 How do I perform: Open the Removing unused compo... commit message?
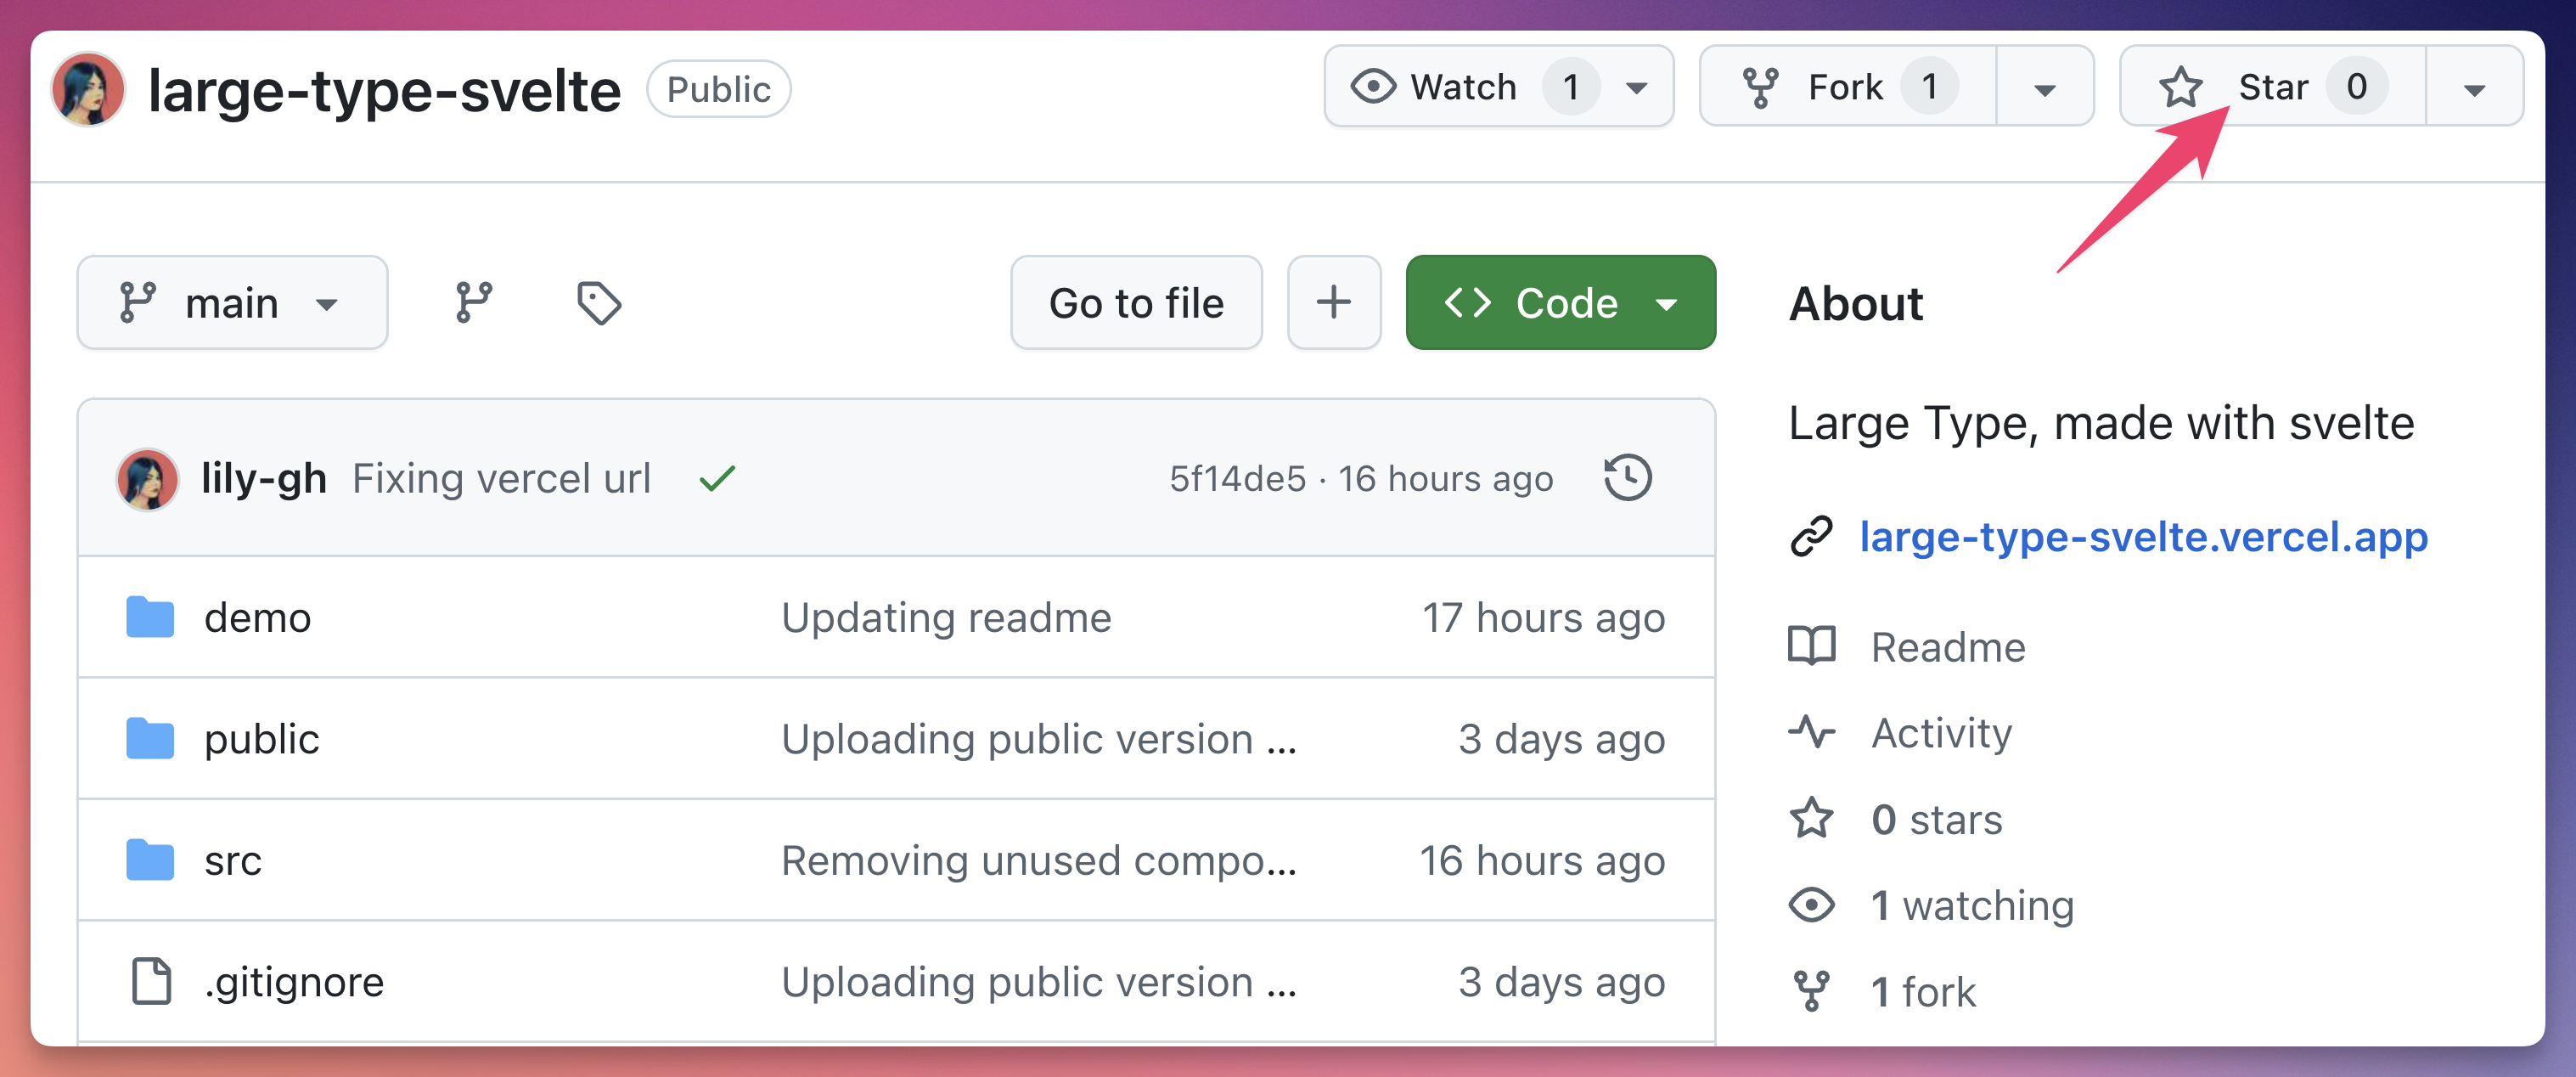tap(1038, 860)
